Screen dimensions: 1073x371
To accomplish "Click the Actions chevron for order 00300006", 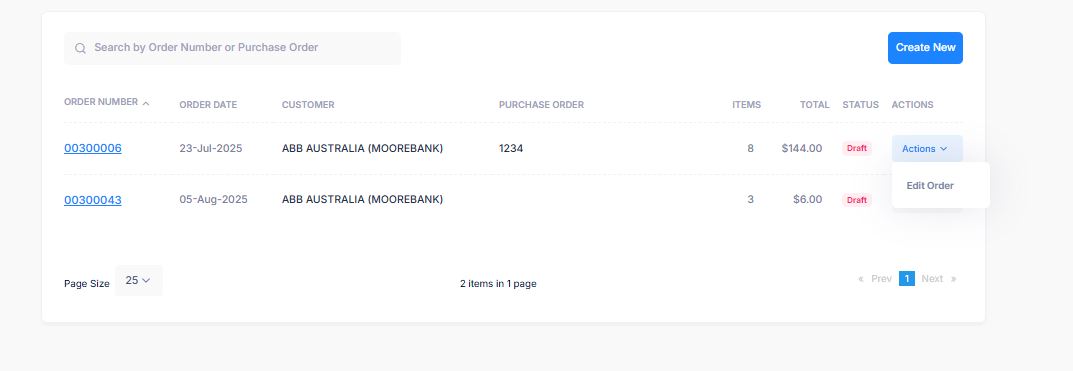I will [x=944, y=149].
